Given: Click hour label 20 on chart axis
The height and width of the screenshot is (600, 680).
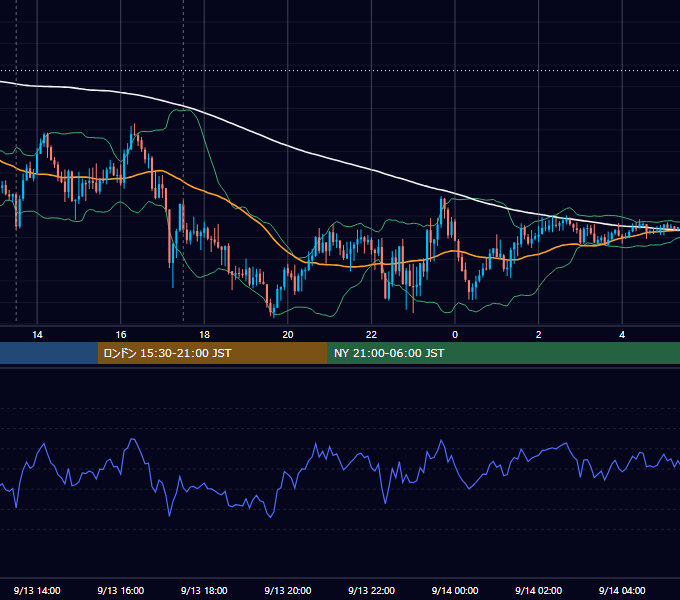Looking at the screenshot, I should [288, 335].
